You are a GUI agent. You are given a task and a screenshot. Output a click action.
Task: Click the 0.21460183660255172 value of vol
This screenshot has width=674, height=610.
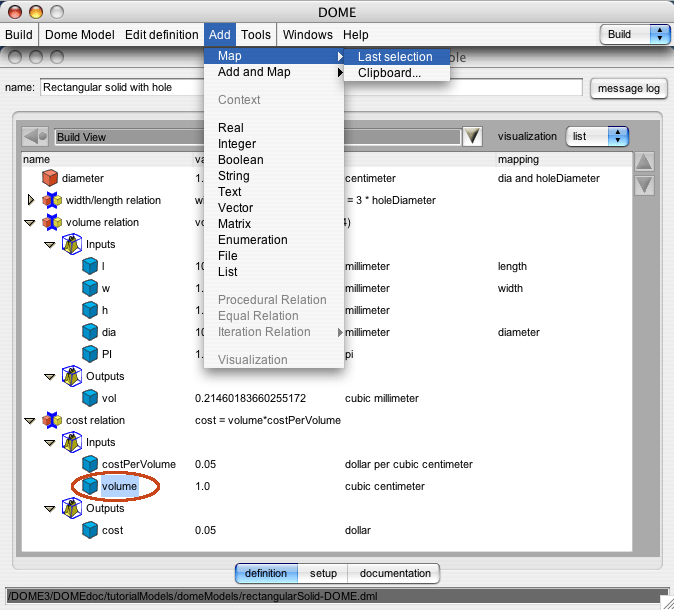pyautogui.click(x=250, y=398)
